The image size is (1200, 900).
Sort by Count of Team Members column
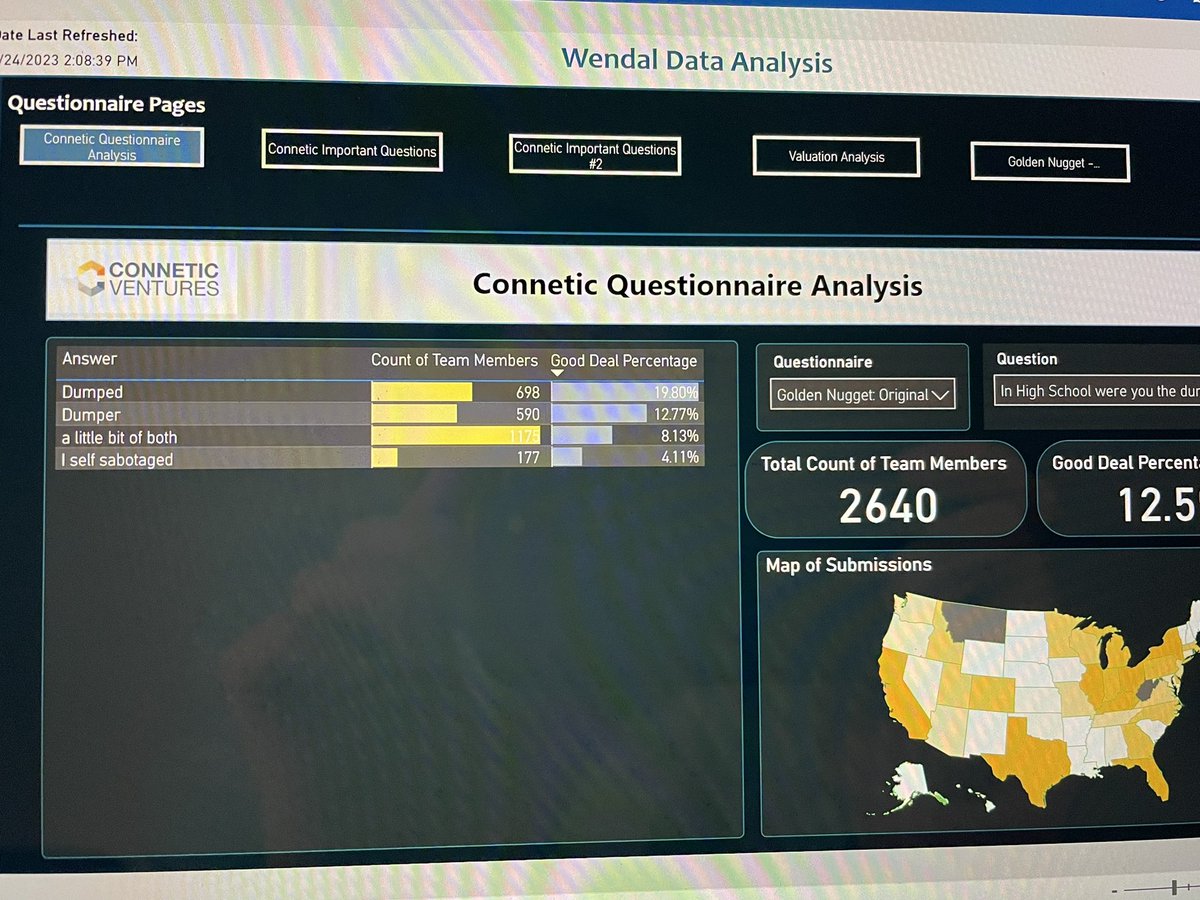455,360
